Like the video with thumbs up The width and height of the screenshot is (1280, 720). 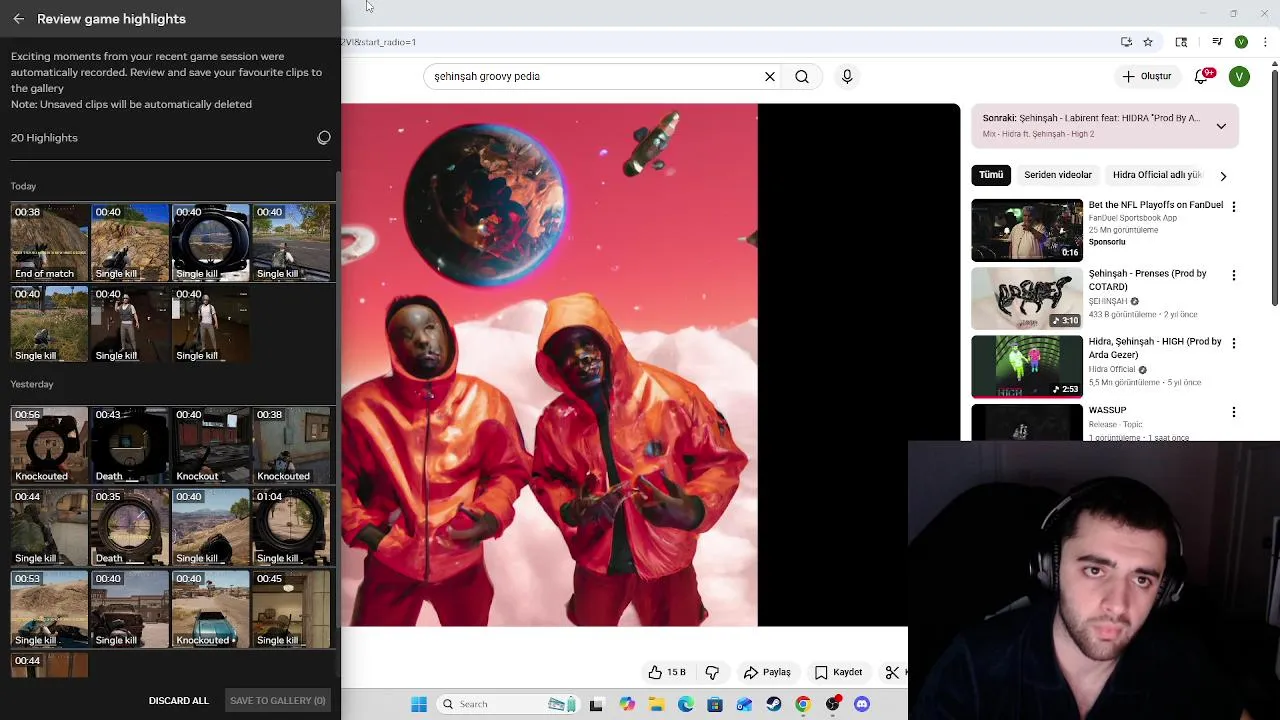pyautogui.click(x=666, y=672)
